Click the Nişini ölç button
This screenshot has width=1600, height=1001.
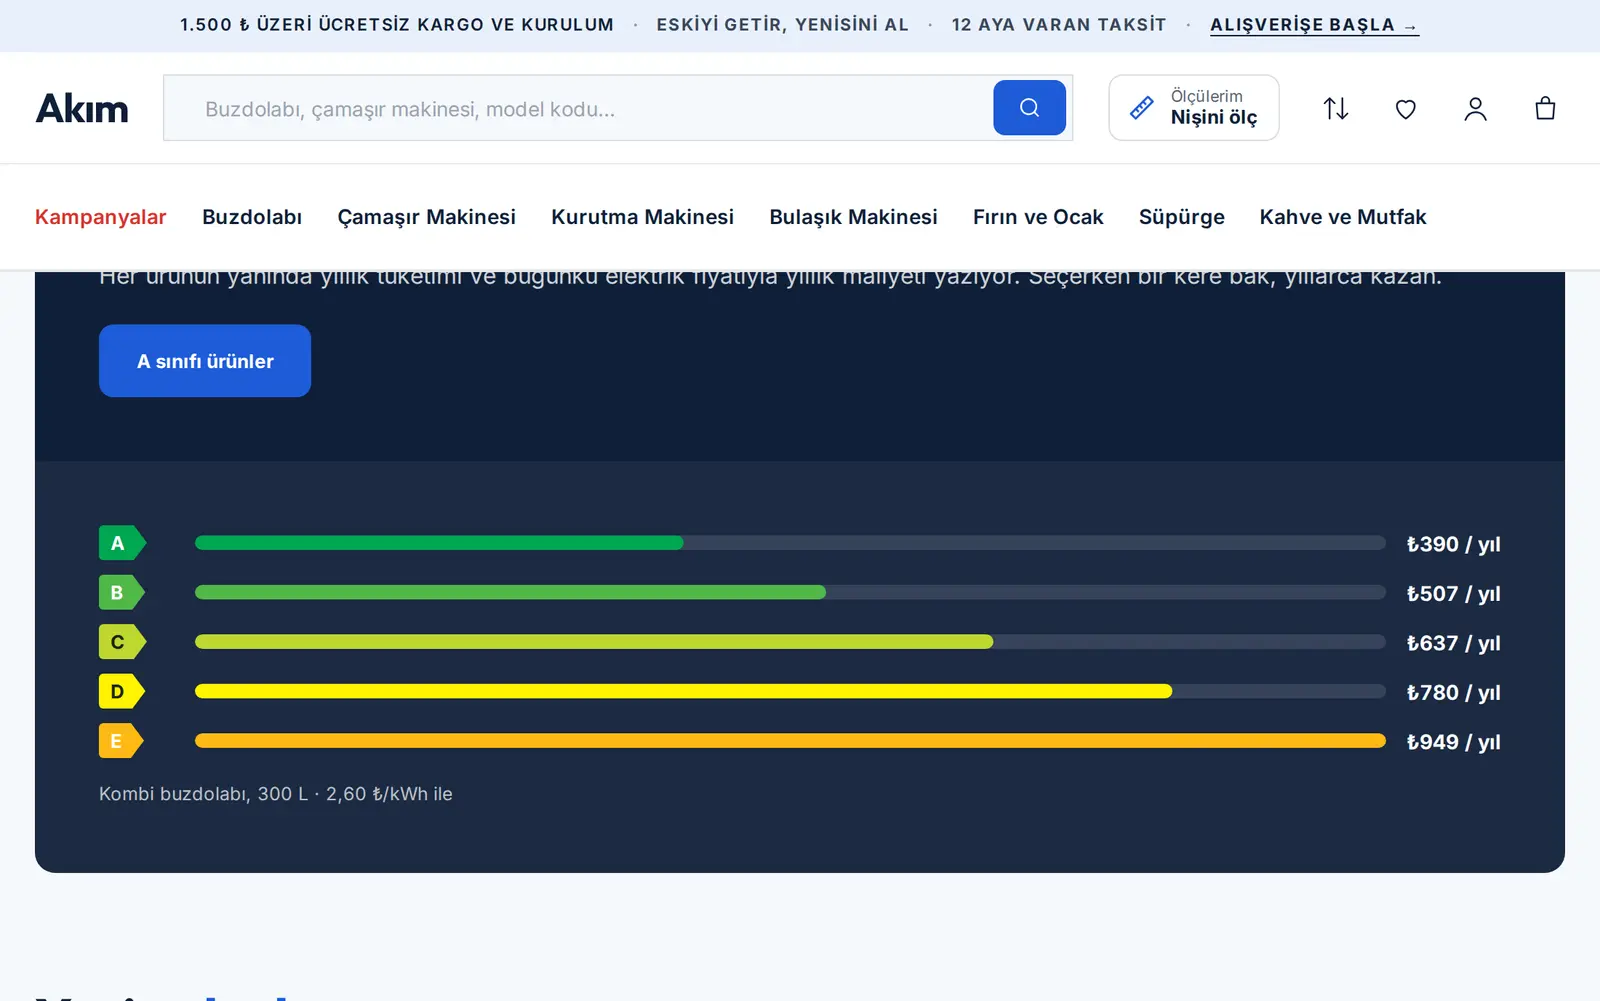click(1194, 108)
